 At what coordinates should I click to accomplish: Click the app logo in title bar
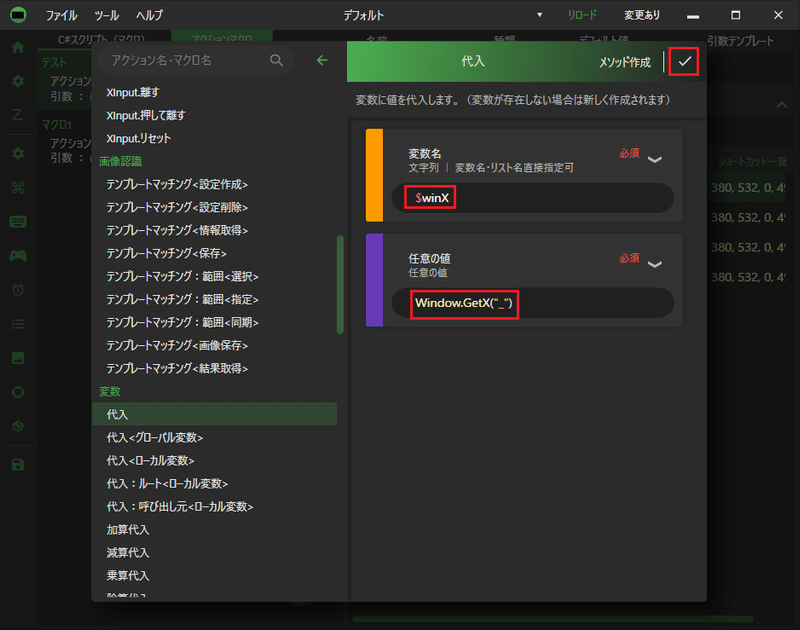18,15
